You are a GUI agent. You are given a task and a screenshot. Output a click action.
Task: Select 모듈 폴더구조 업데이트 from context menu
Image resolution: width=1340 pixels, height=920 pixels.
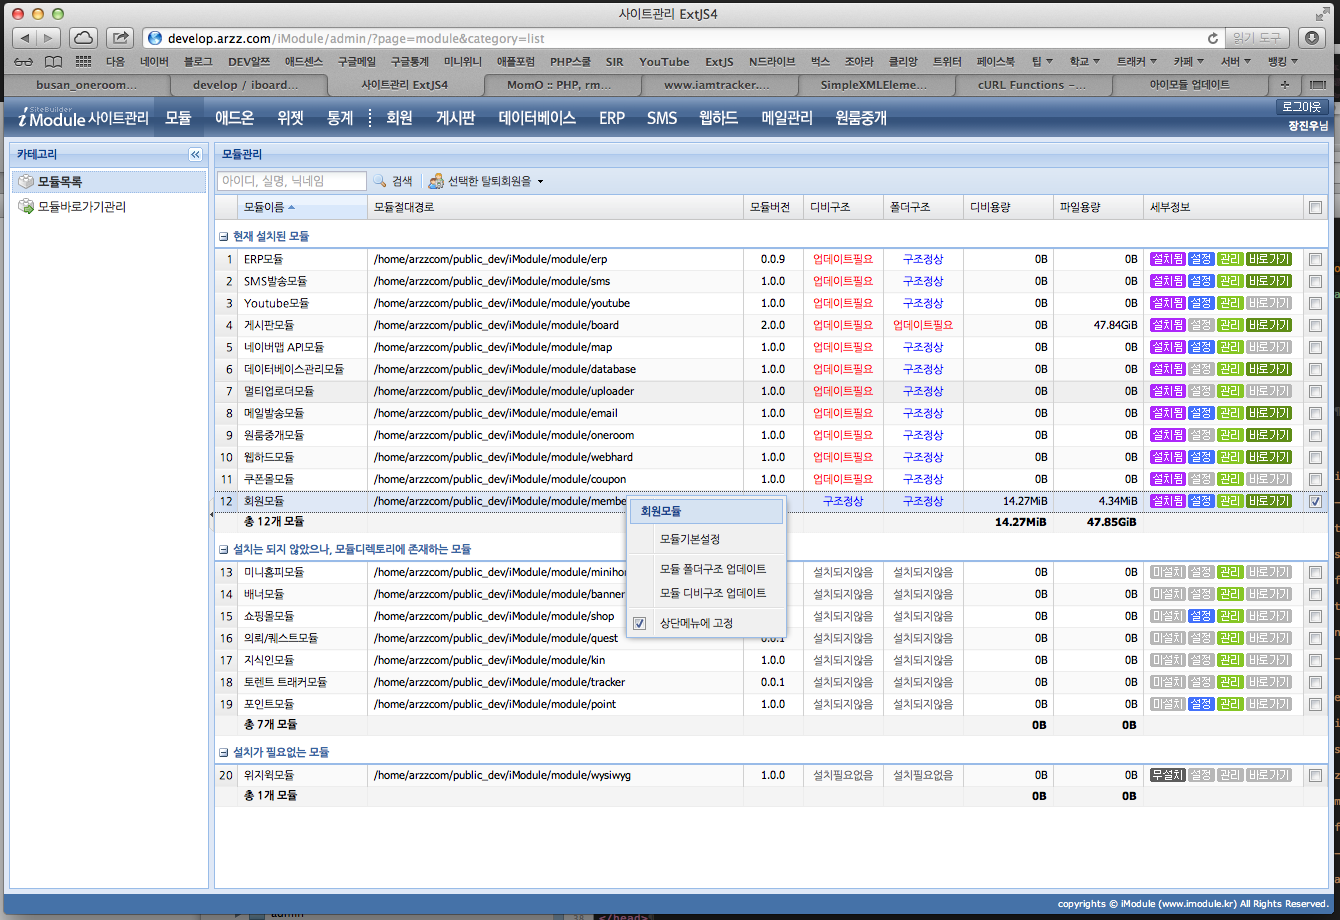click(x=712, y=569)
